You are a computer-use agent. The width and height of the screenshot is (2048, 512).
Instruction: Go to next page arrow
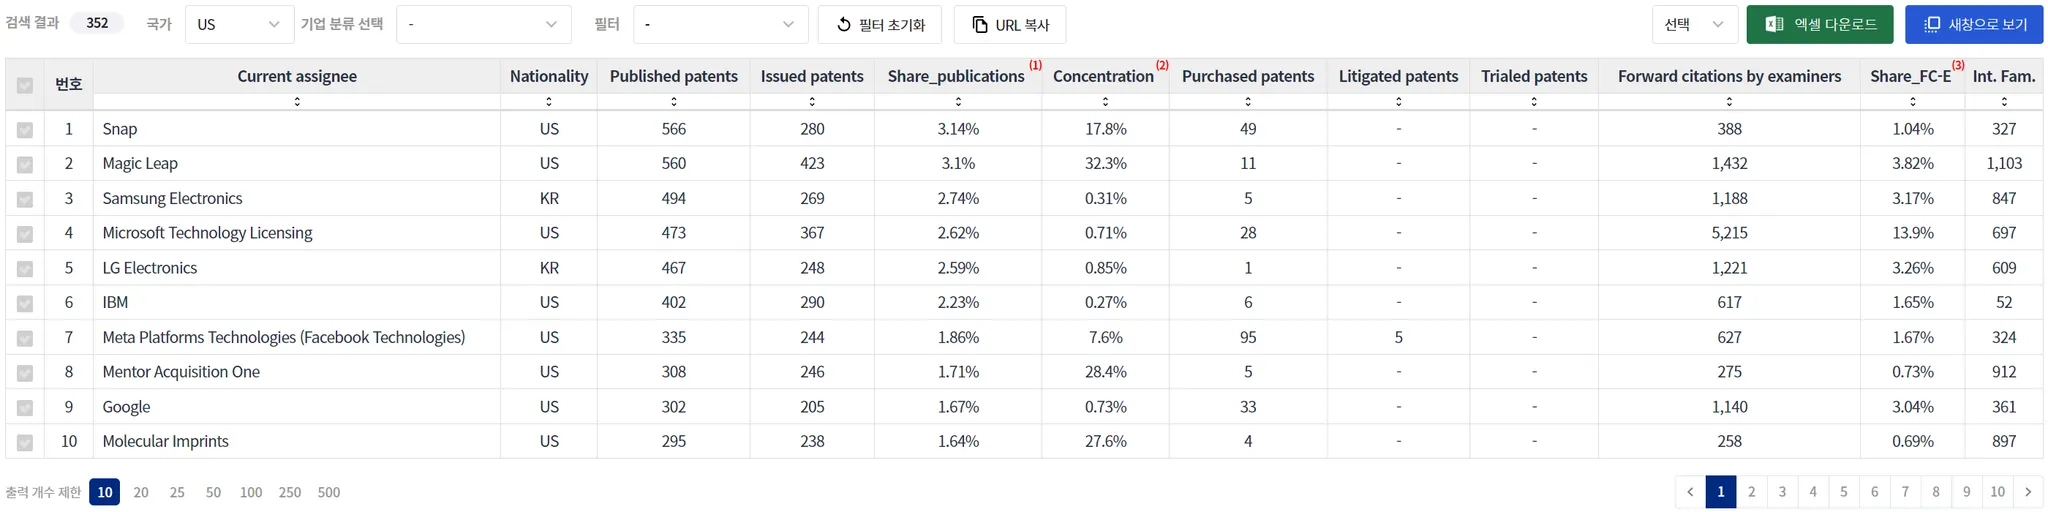point(2028,492)
